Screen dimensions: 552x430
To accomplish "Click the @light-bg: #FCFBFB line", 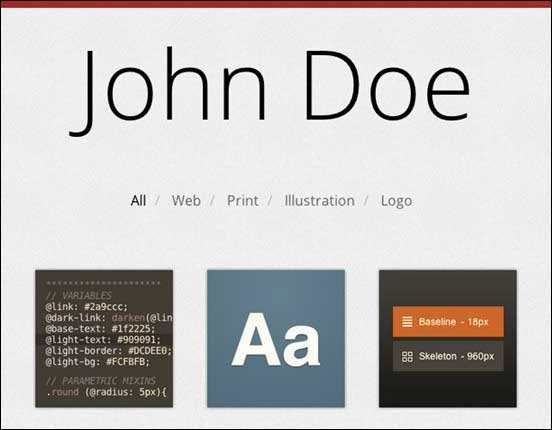I will coord(98,362).
